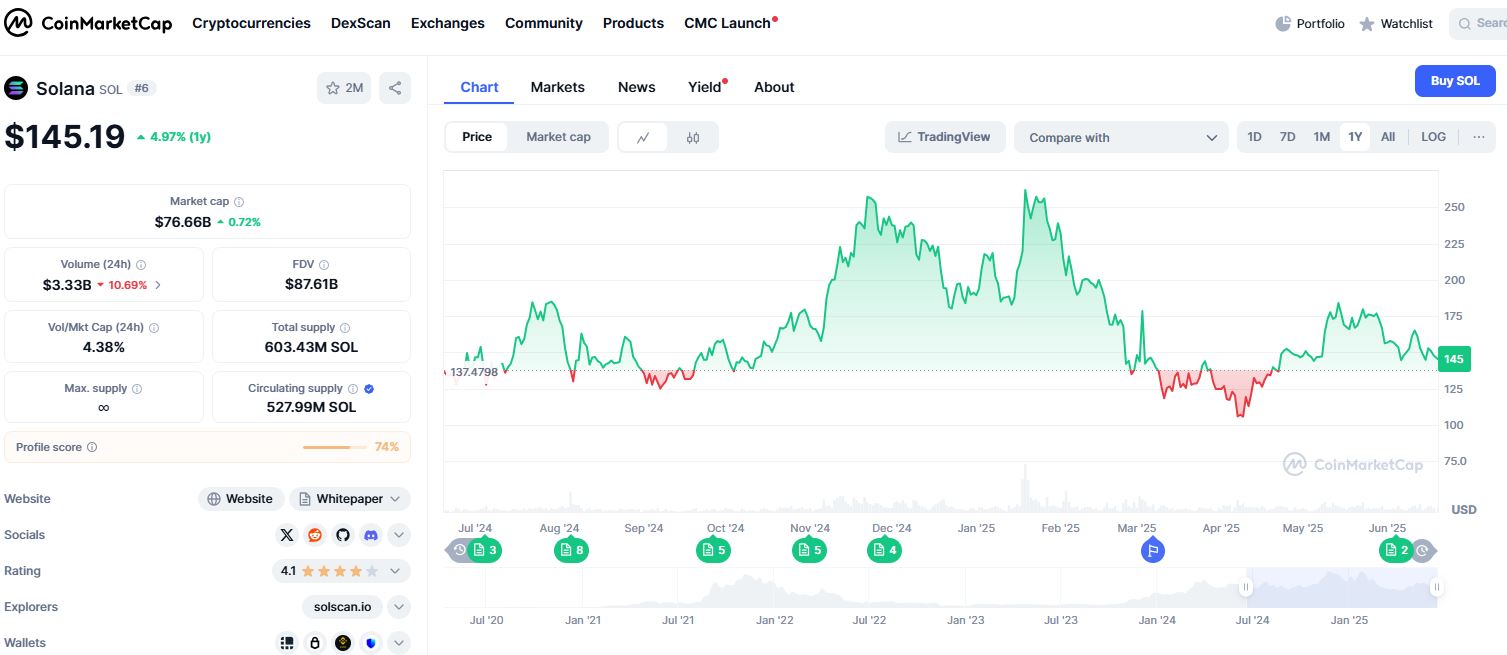The image size is (1507, 655).
Task: Switch to the Yield tab
Action: click(705, 87)
